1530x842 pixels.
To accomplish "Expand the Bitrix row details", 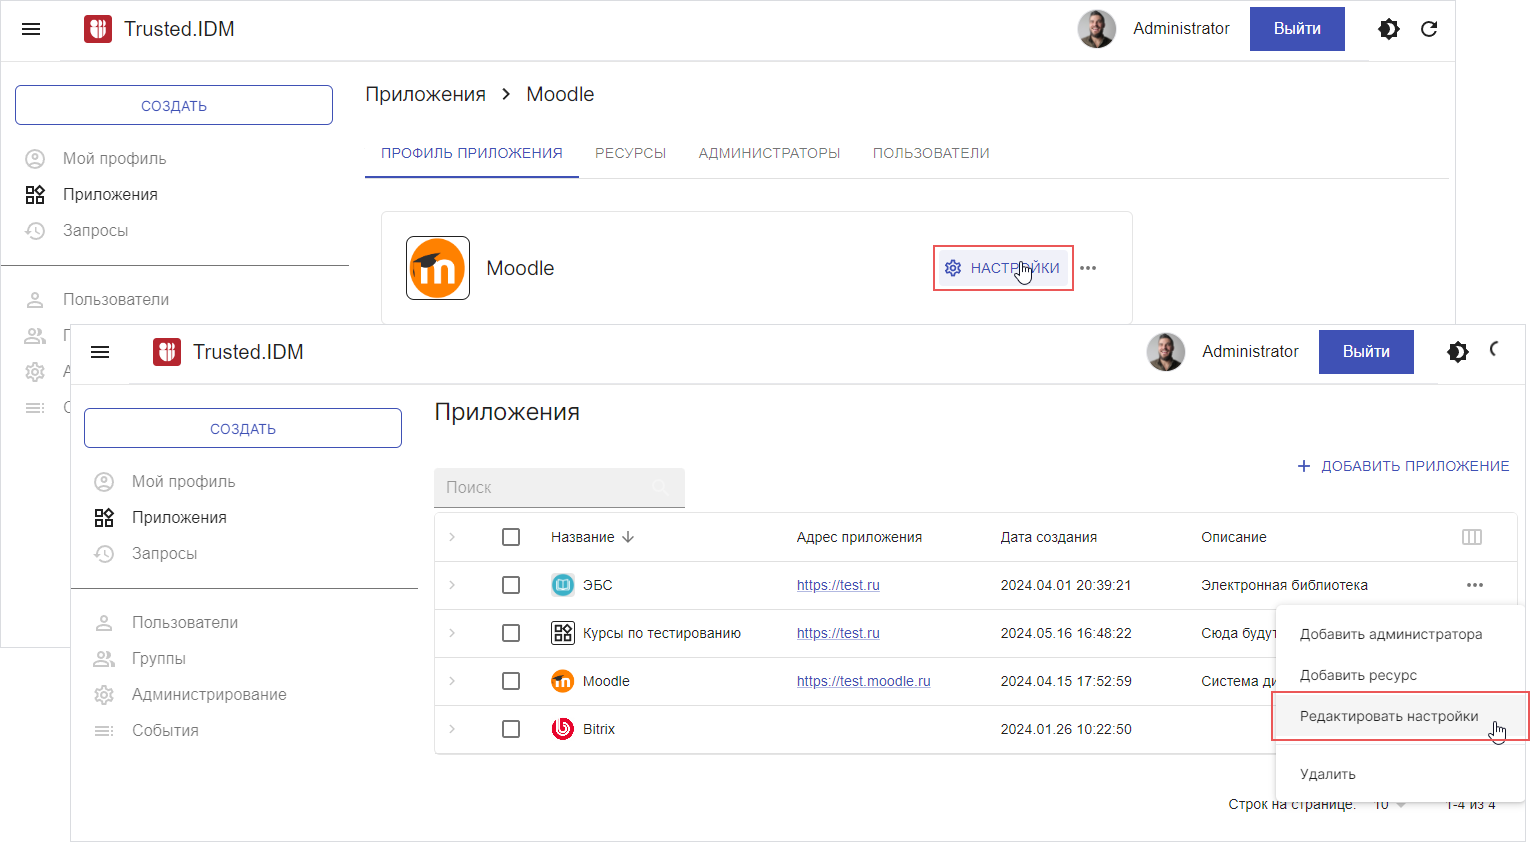I will [x=452, y=729].
